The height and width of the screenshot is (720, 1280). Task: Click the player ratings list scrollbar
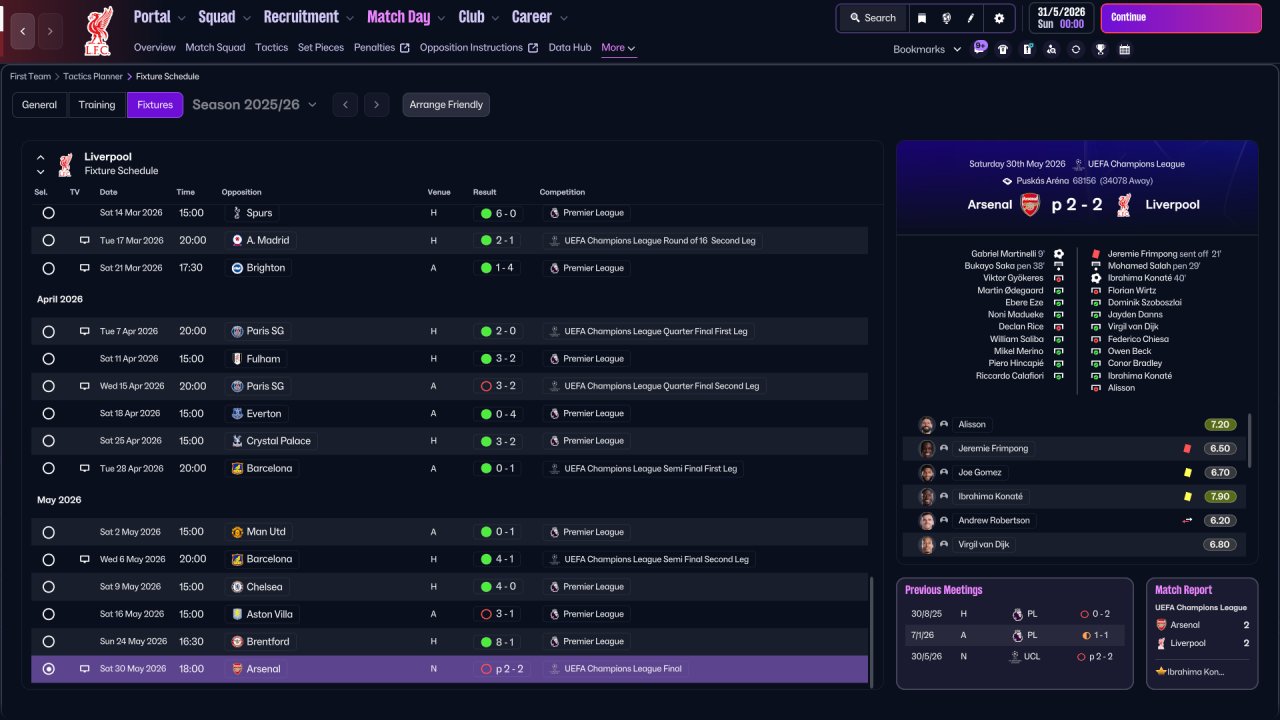[x=1250, y=440]
